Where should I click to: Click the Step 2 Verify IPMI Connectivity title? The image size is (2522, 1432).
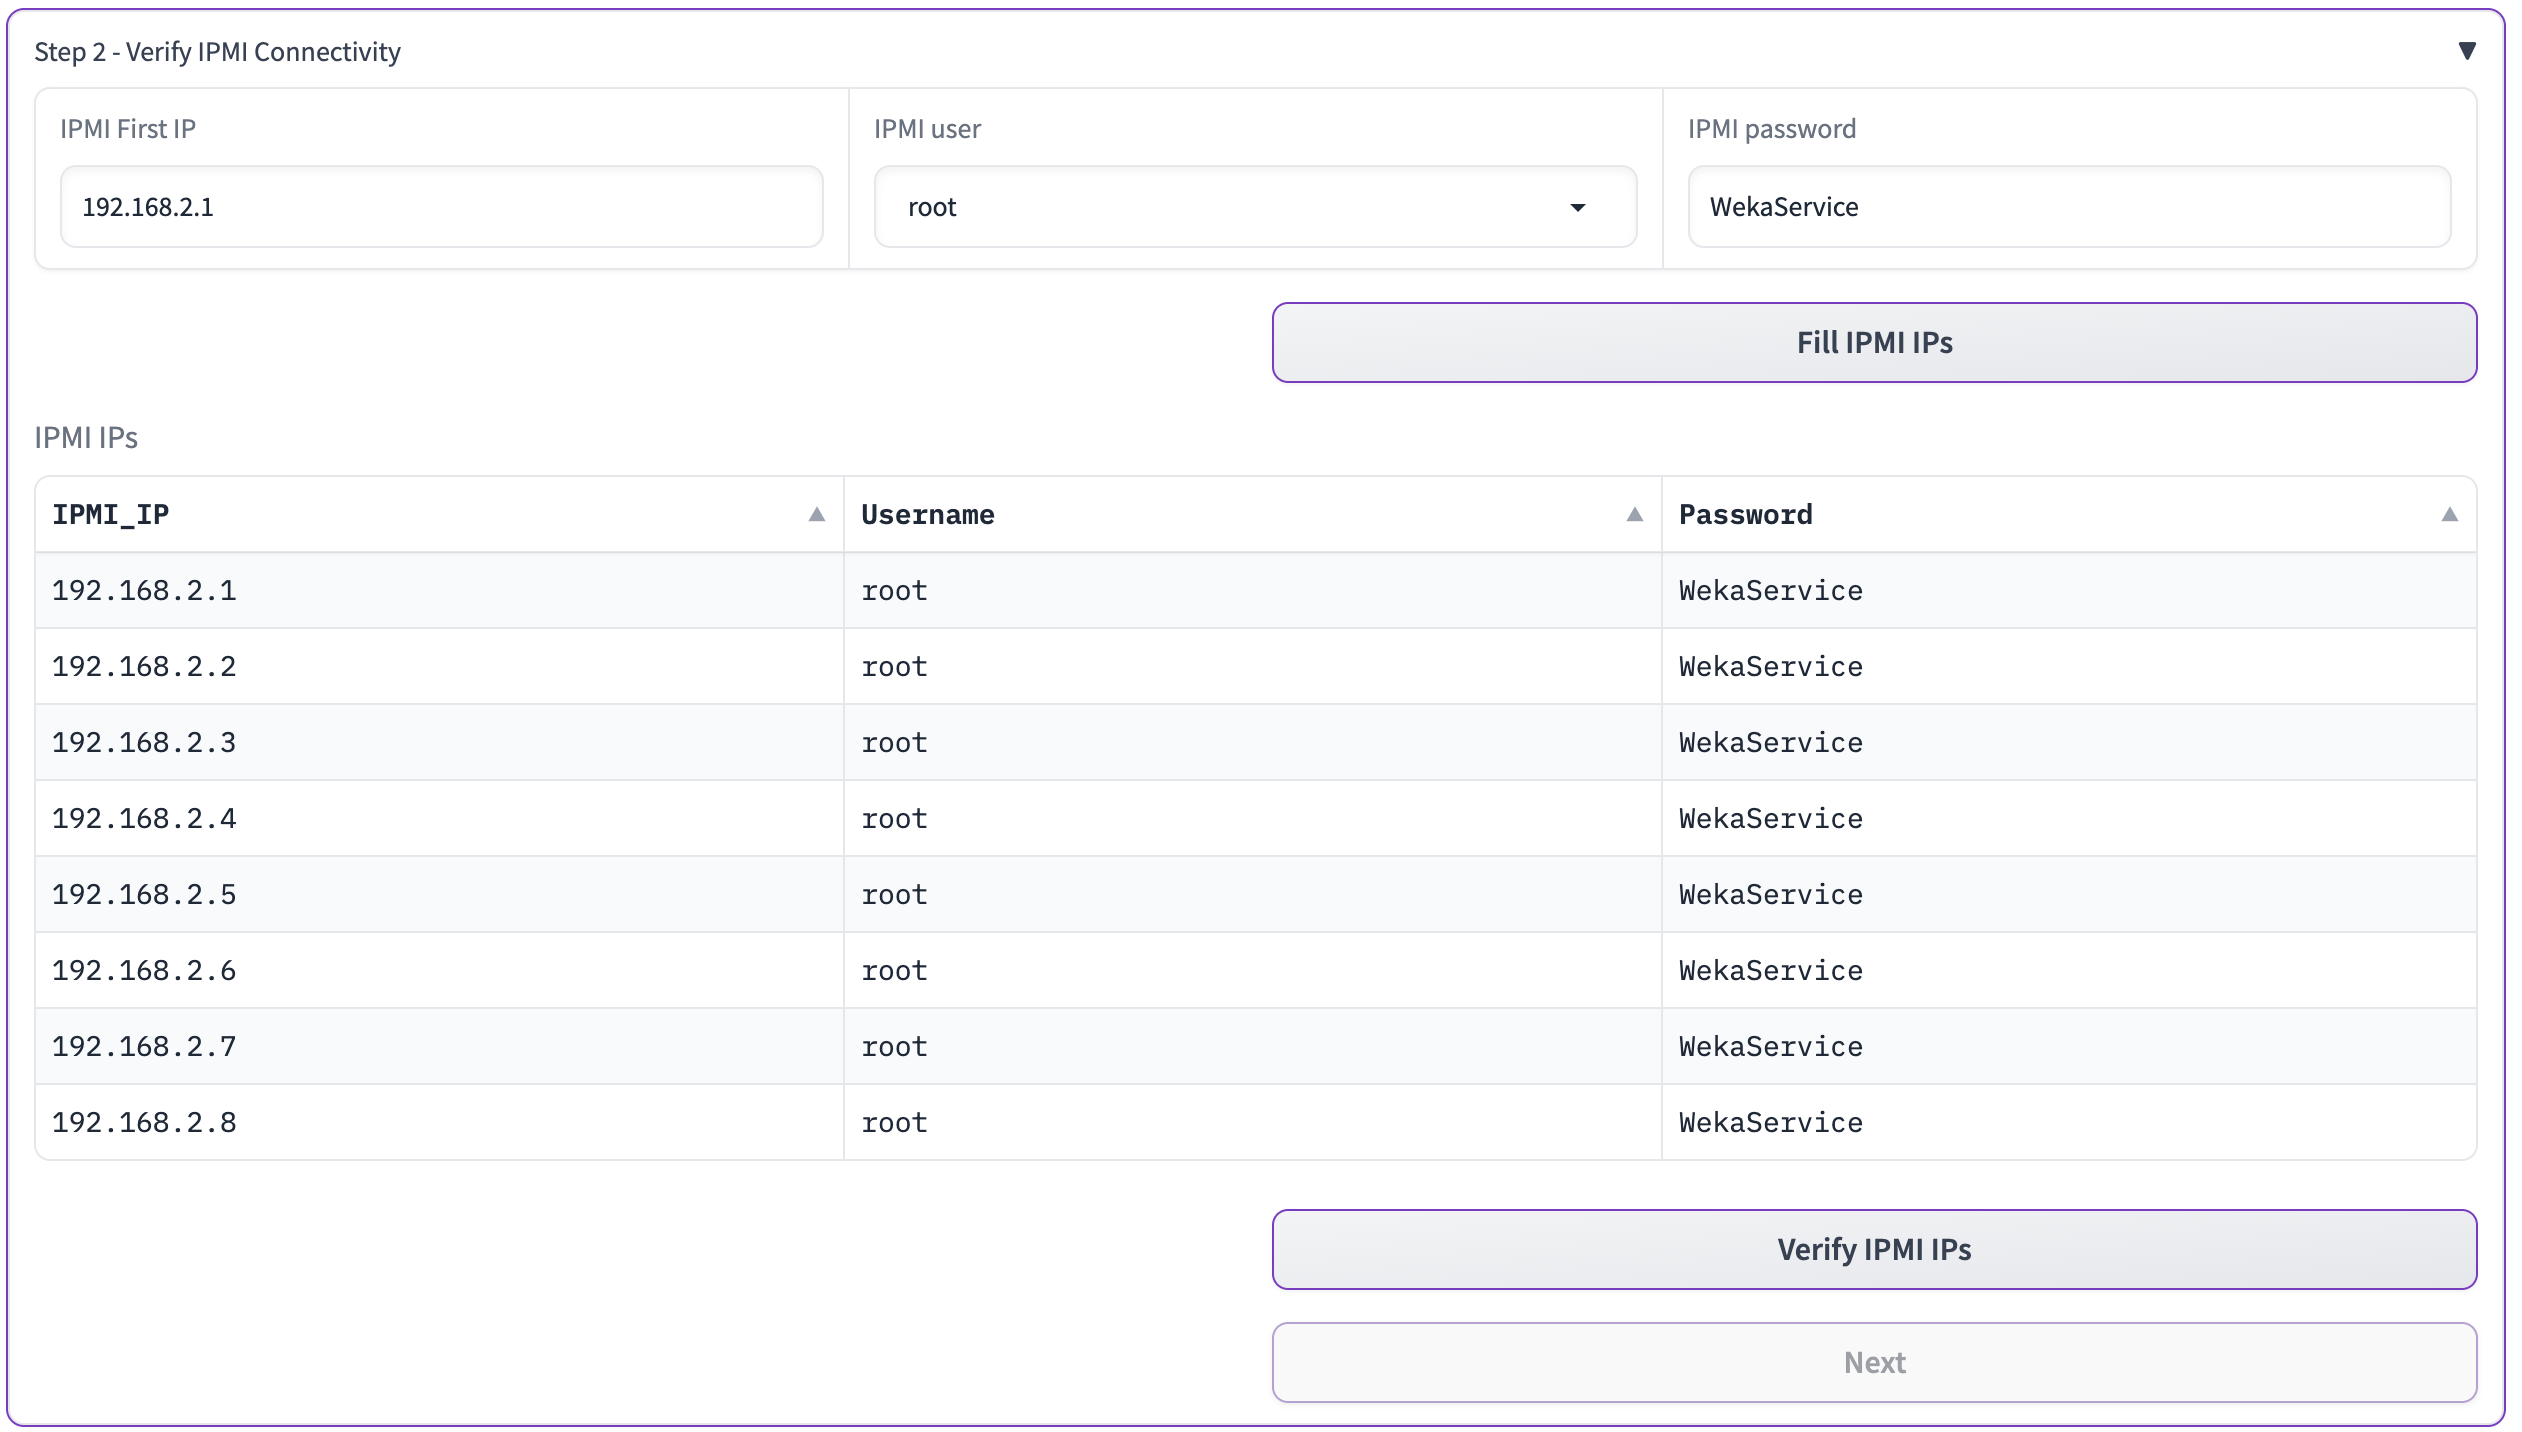click(217, 52)
